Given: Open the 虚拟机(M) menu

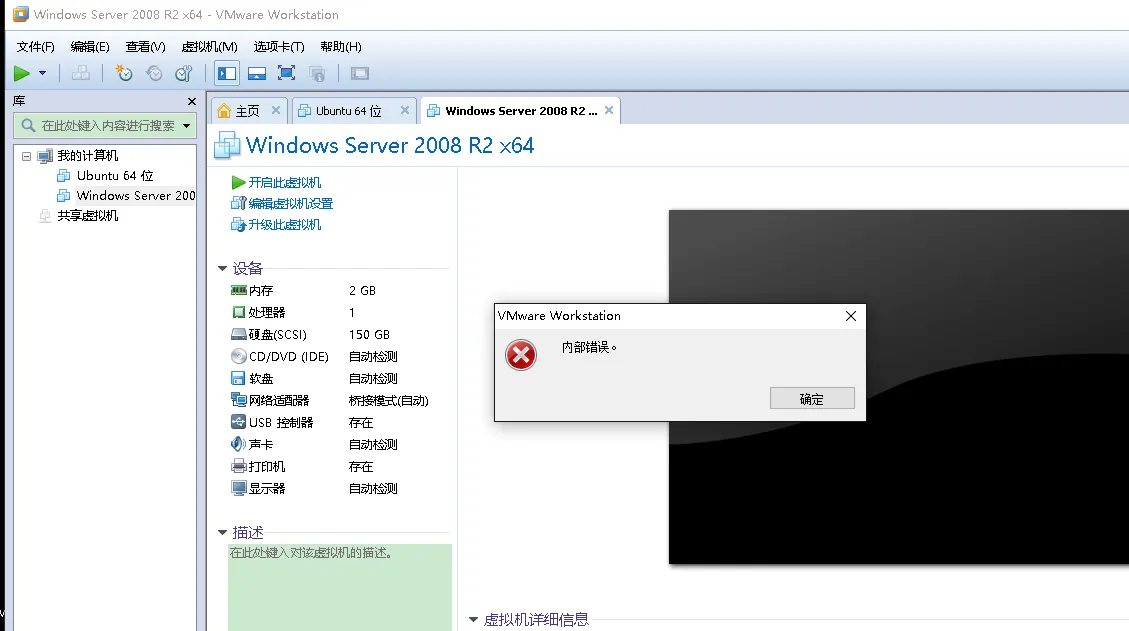Looking at the screenshot, I should coord(210,47).
